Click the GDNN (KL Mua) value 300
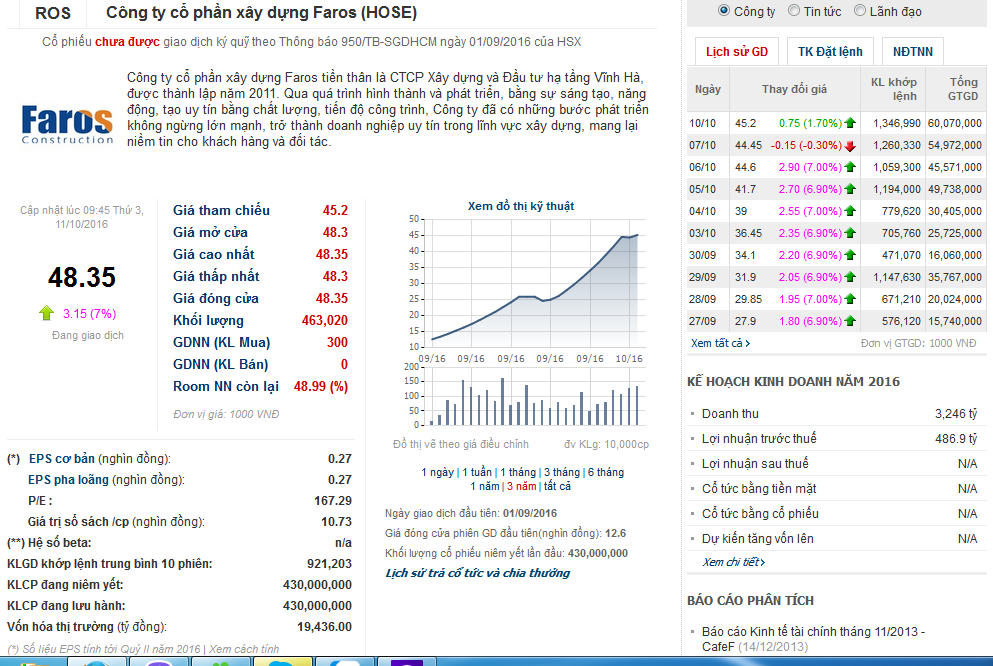The height and width of the screenshot is (666, 993). tap(337, 342)
